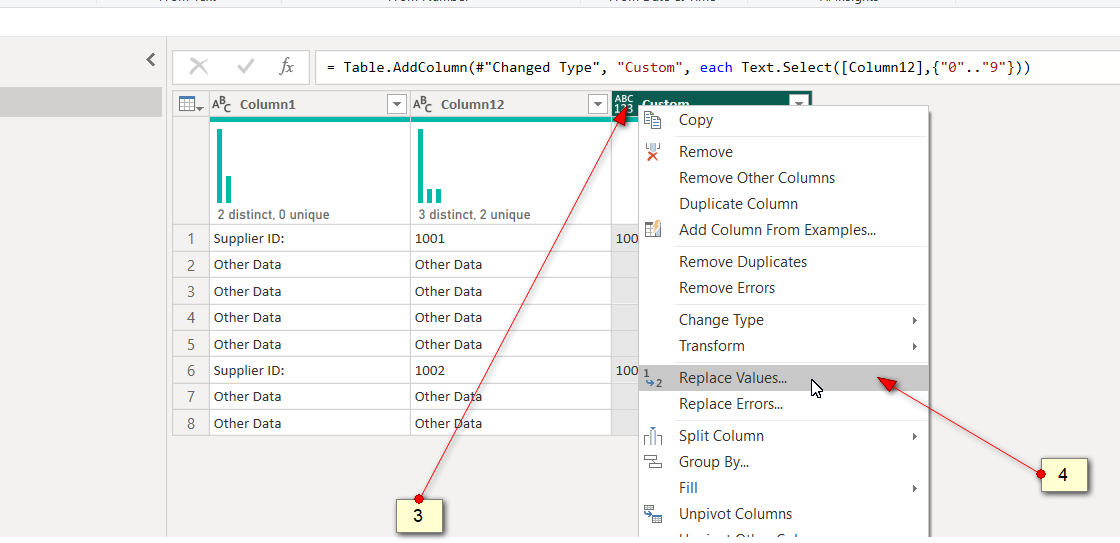This screenshot has height=543, width=1120.
Task: Click into the formula bar text
Action: (x=679, y=68)
